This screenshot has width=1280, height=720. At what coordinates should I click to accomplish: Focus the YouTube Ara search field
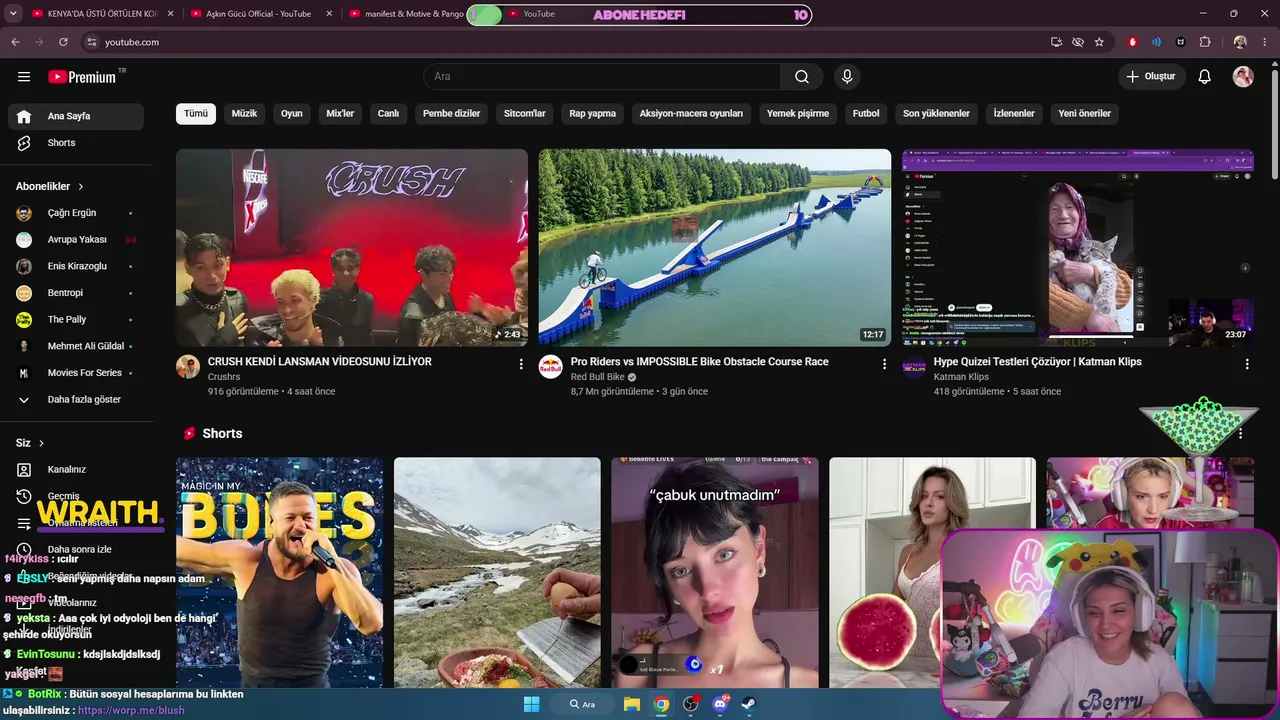(x=602, y=77)
